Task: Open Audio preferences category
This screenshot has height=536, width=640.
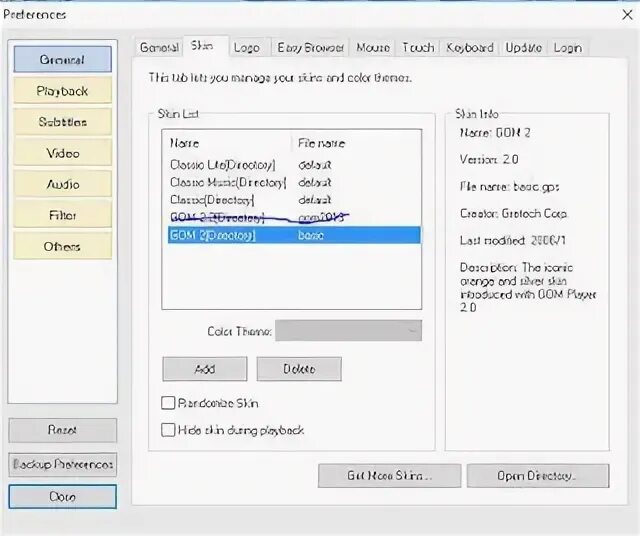Action: pyautogui.click(x=62, y=184)
